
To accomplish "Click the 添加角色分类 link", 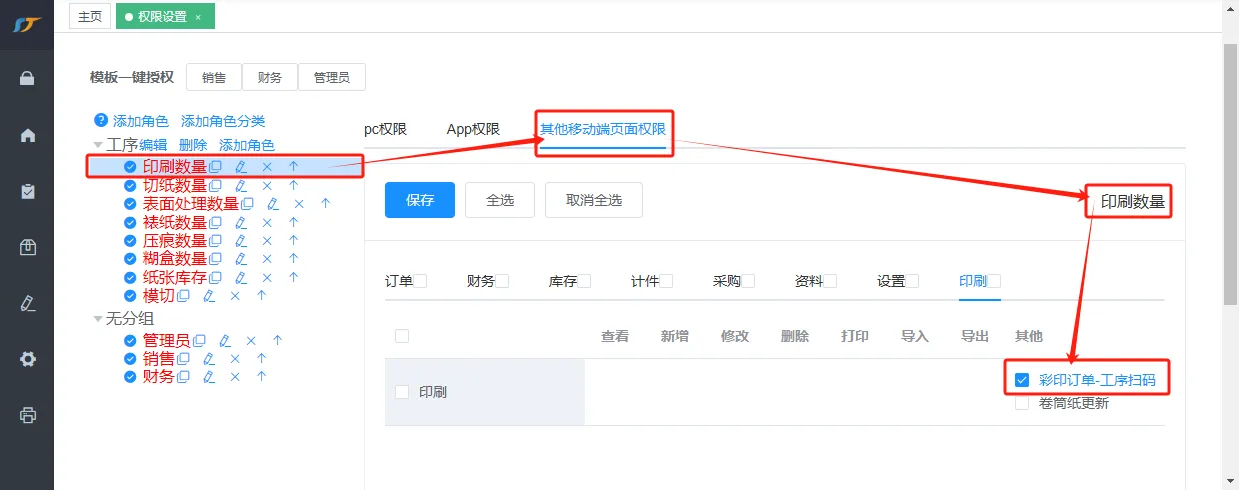I will 223,121.
